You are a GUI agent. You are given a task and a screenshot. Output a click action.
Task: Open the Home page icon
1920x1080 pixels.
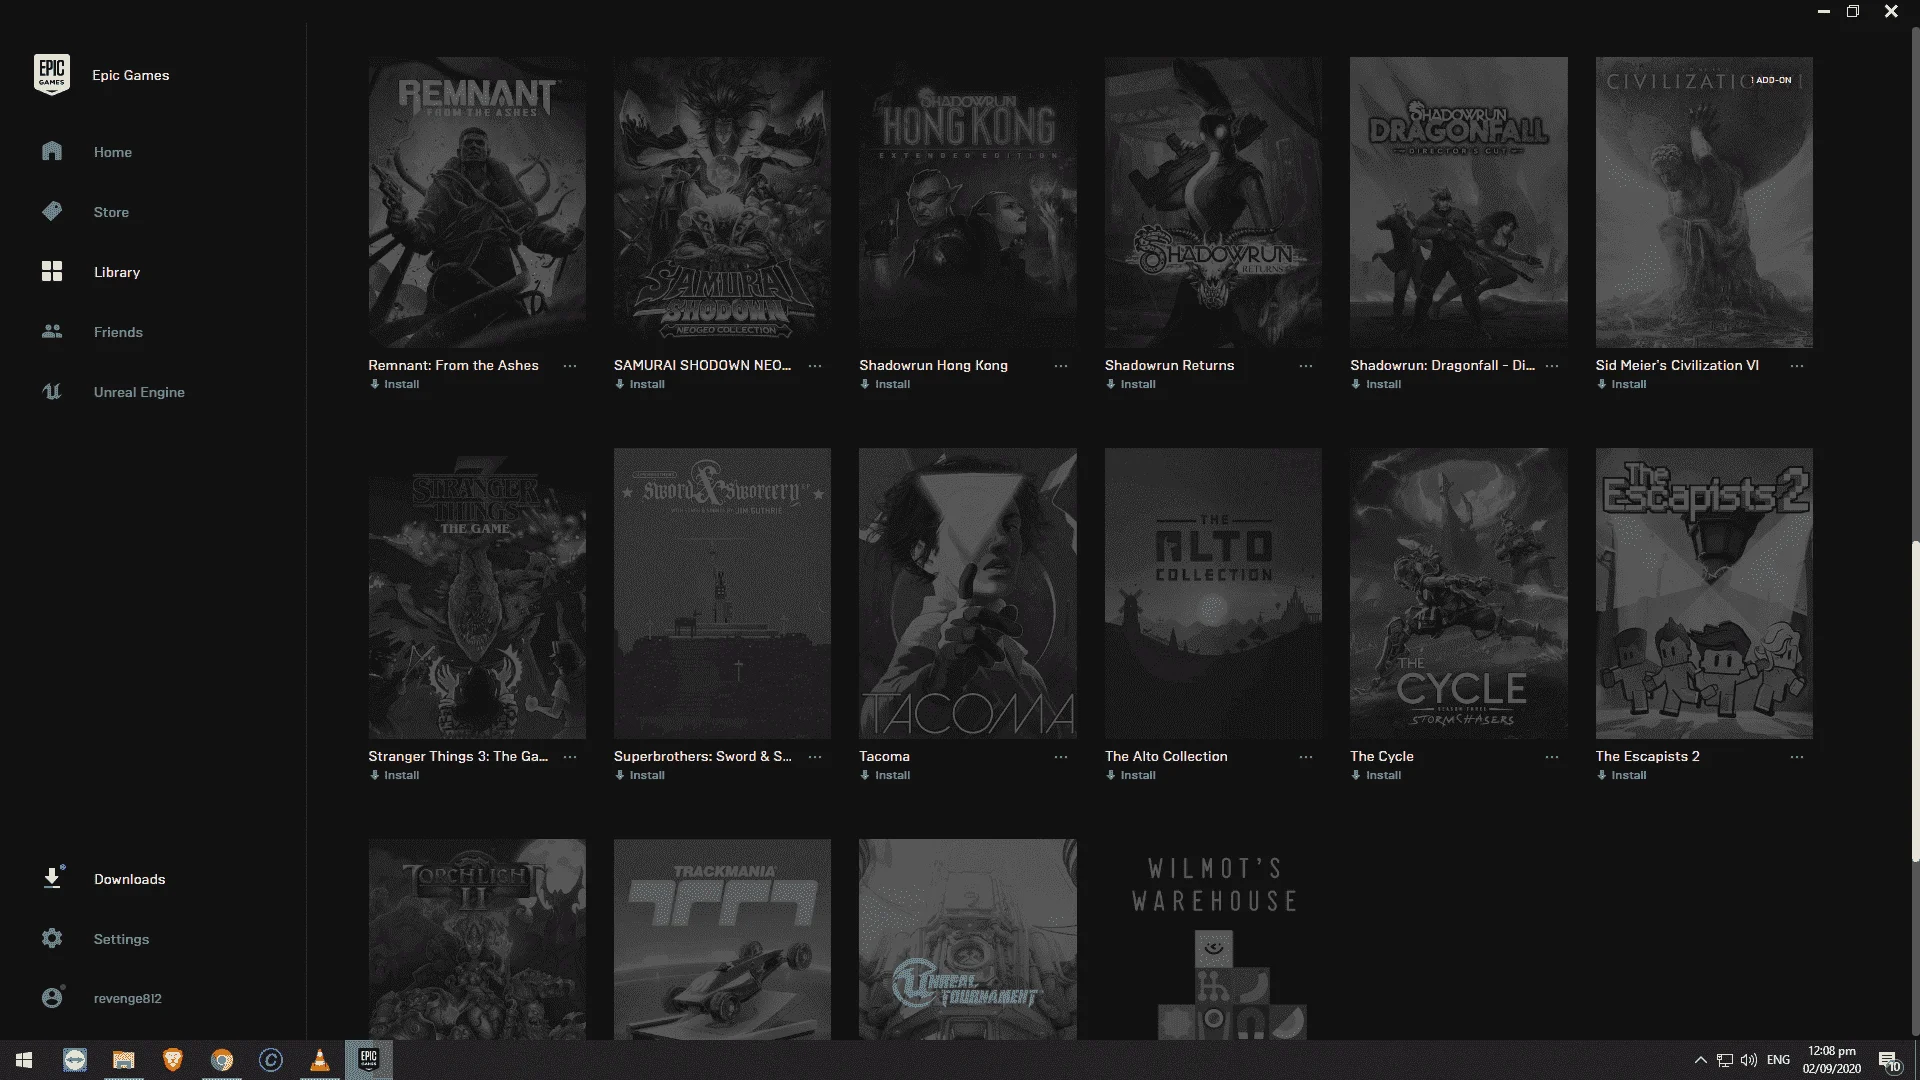pos(52,151)
